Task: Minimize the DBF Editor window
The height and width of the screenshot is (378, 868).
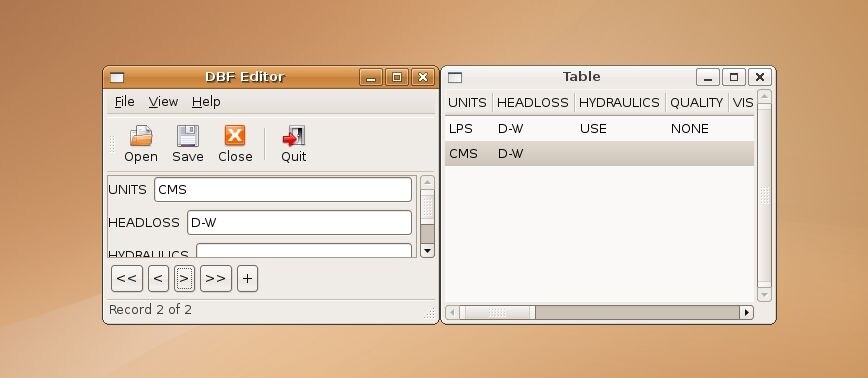Action: click(x=371, y=77)
